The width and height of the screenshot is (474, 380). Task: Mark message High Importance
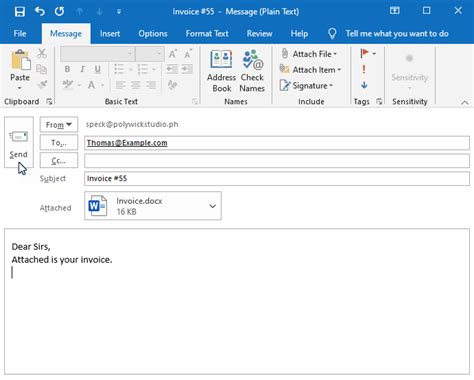(364, 69)
